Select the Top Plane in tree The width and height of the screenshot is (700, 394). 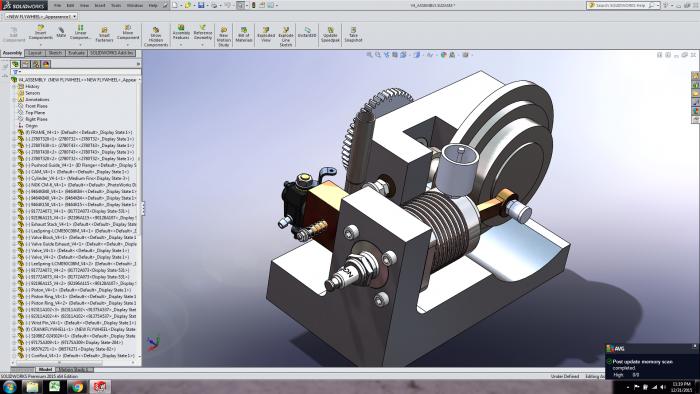click(35, 113)
